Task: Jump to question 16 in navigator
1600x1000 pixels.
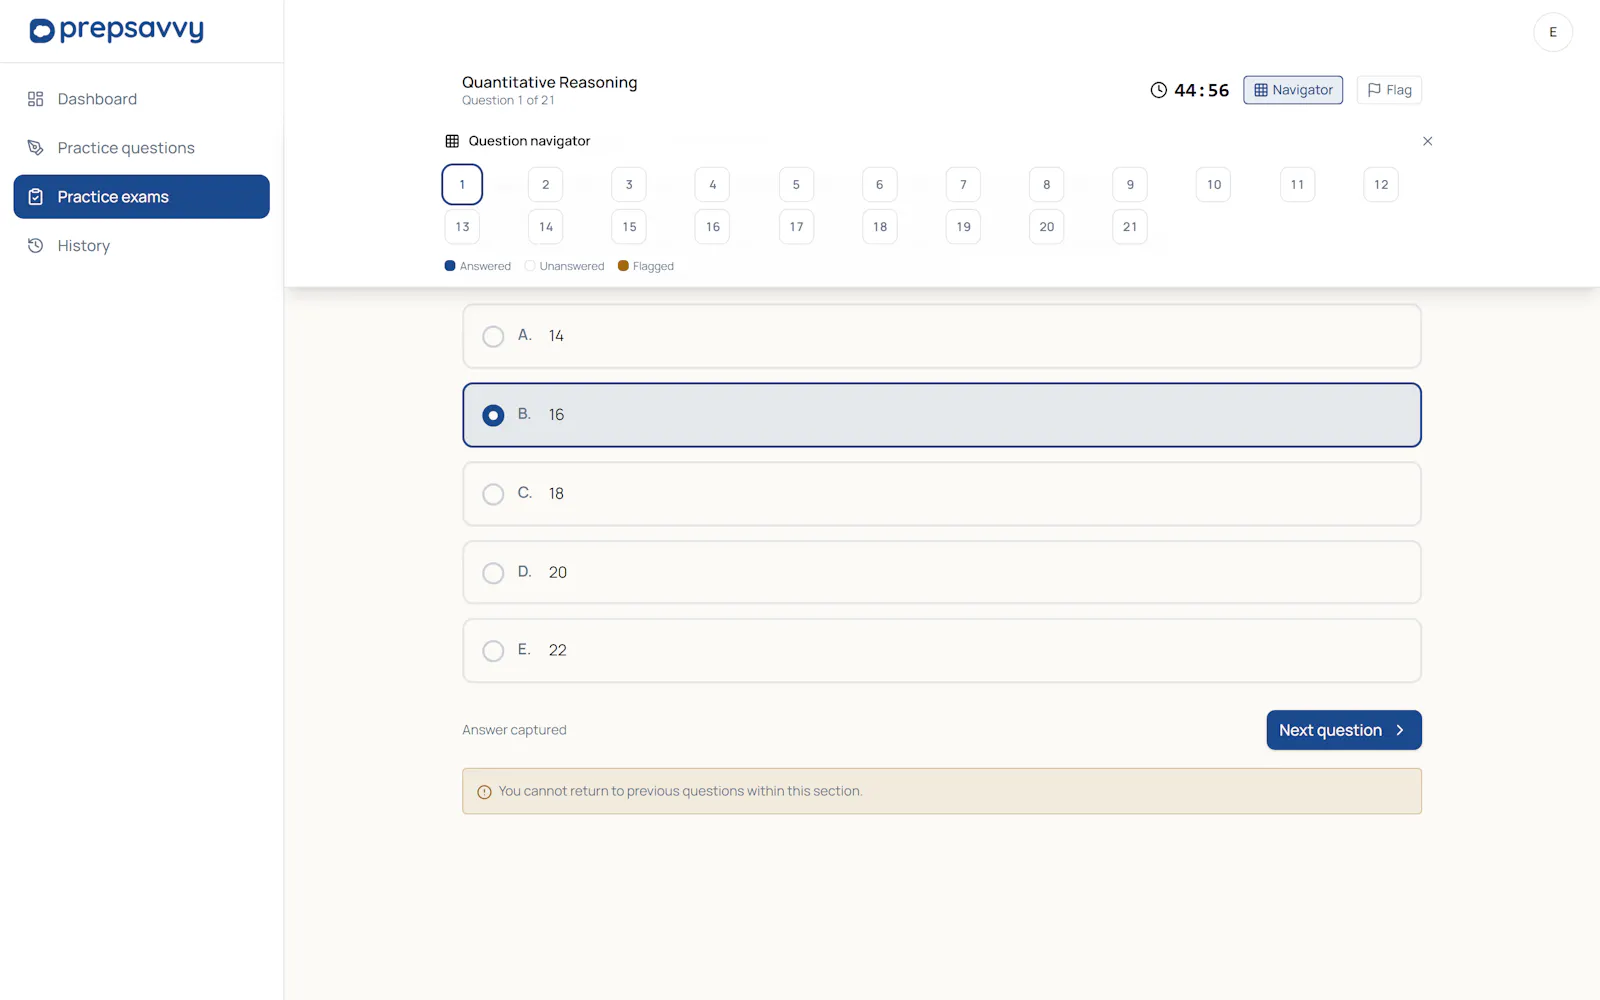Action: (x=712, y=227)
